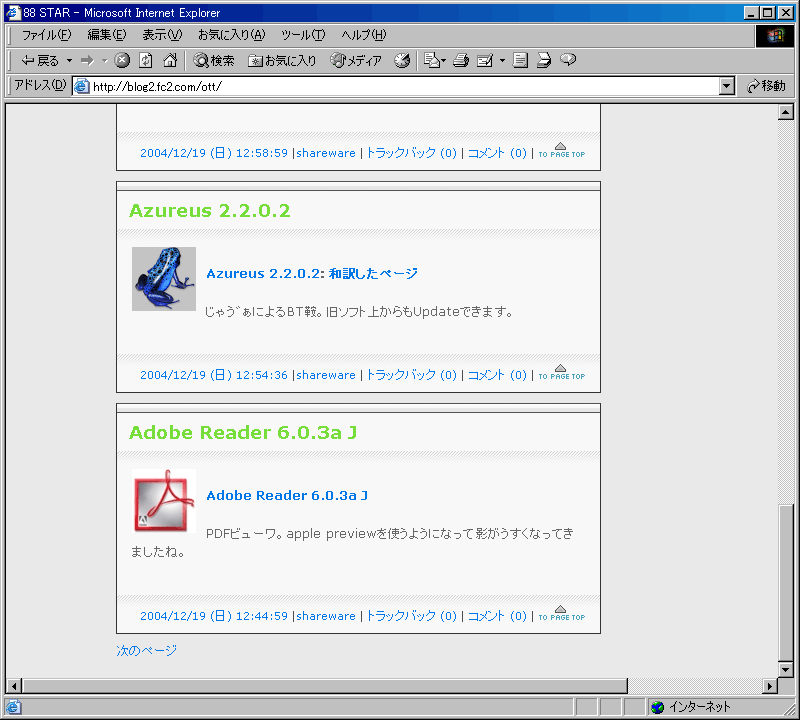Screen dimensions: 800x720
Task: Click TO PAGE TOP in Adobe Reader post
Action: [561, 613]
